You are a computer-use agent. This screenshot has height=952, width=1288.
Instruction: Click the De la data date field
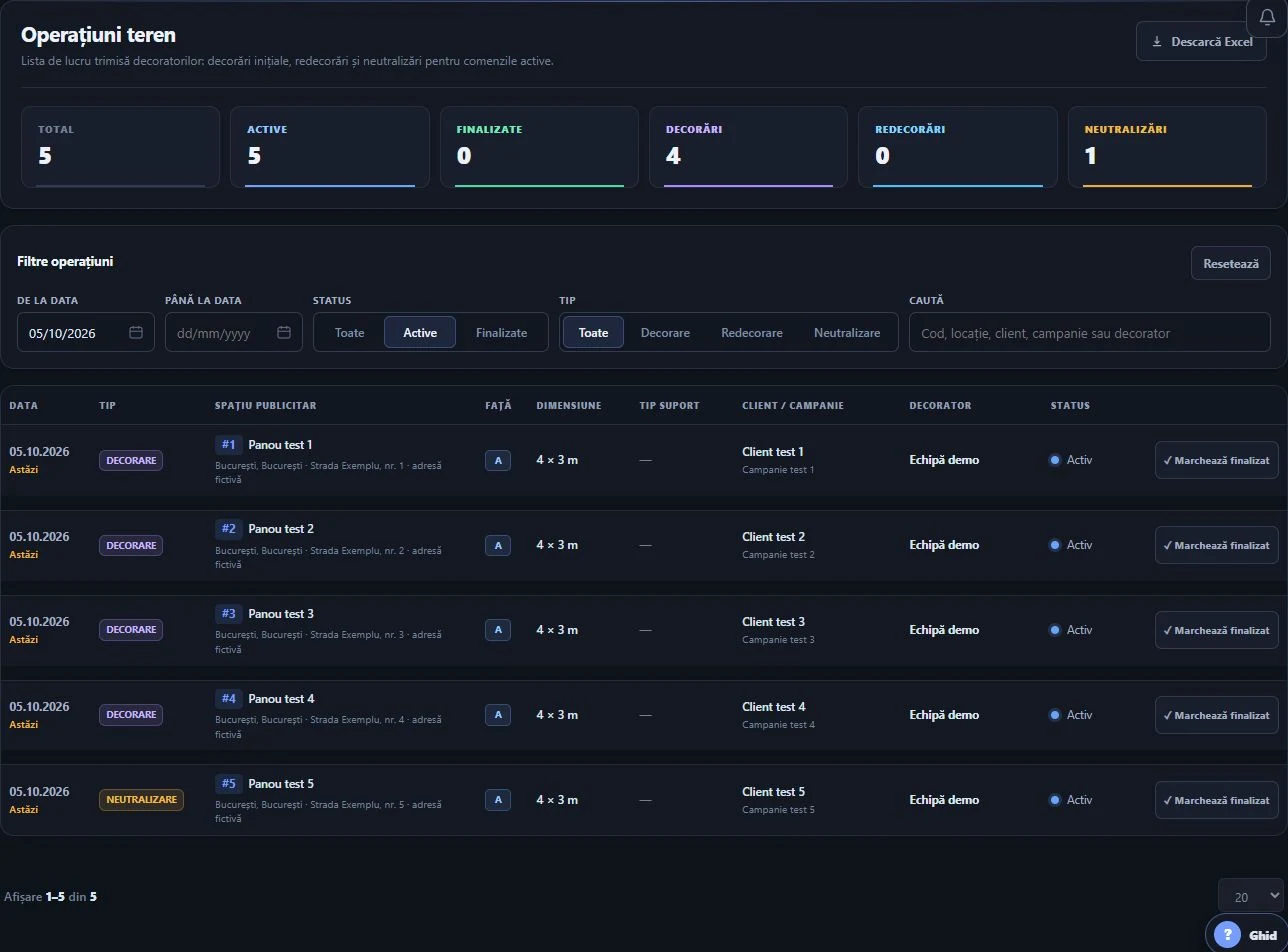(x=86, y=332)
